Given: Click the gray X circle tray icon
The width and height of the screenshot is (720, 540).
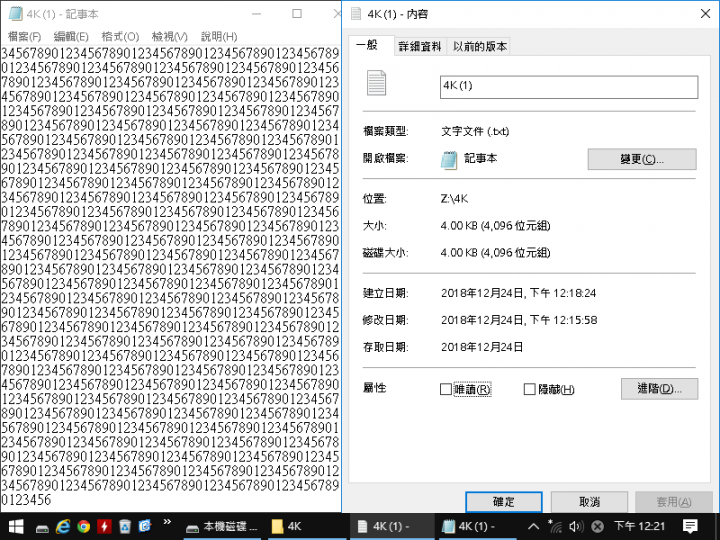Looking at the screenshot, I should (597, 526).
